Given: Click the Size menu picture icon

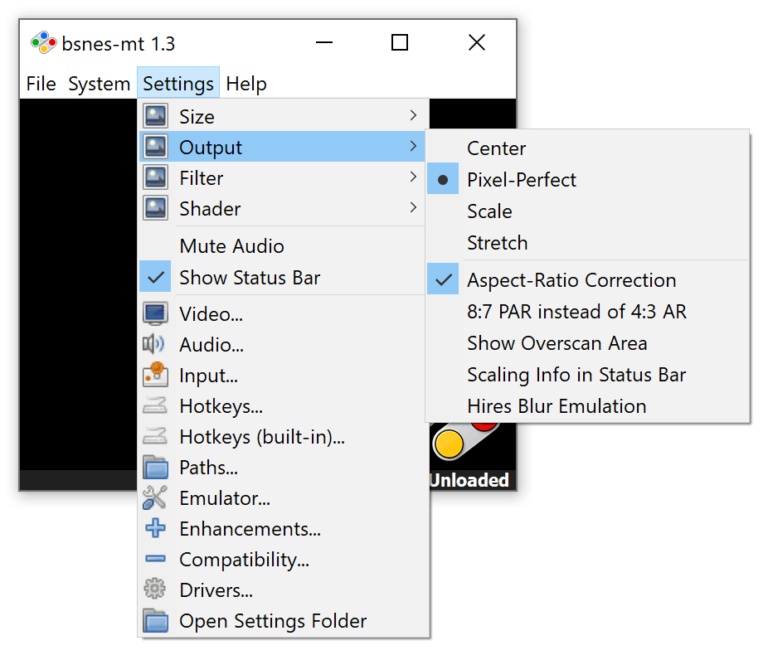Looking at the screenshot, I should (155, 116).
